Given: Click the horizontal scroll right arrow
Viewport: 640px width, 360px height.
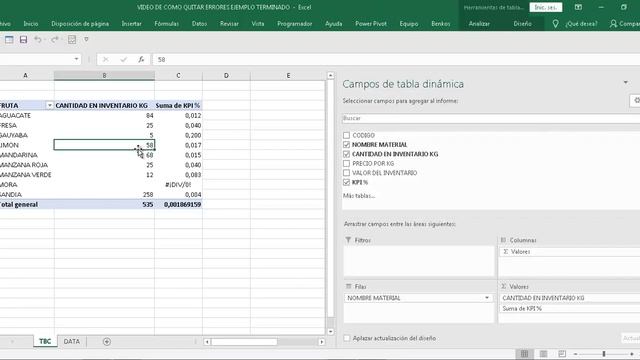Looking at the screenshot, I should point(322,342).
